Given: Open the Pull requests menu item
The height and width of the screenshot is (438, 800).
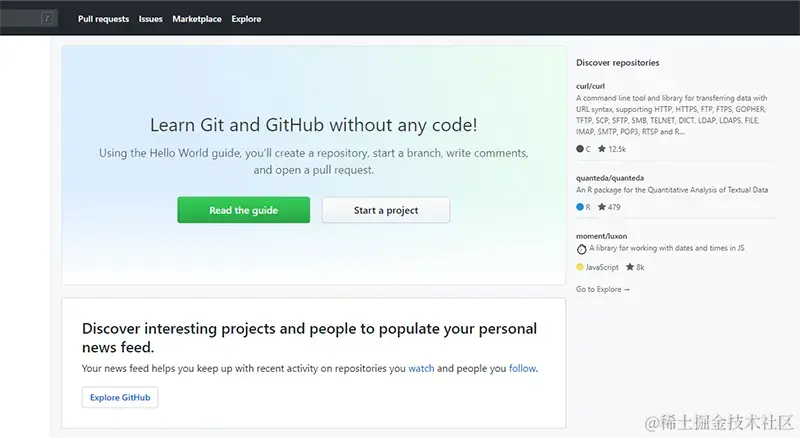Looking at the screenshot, I should click(104, 19).
